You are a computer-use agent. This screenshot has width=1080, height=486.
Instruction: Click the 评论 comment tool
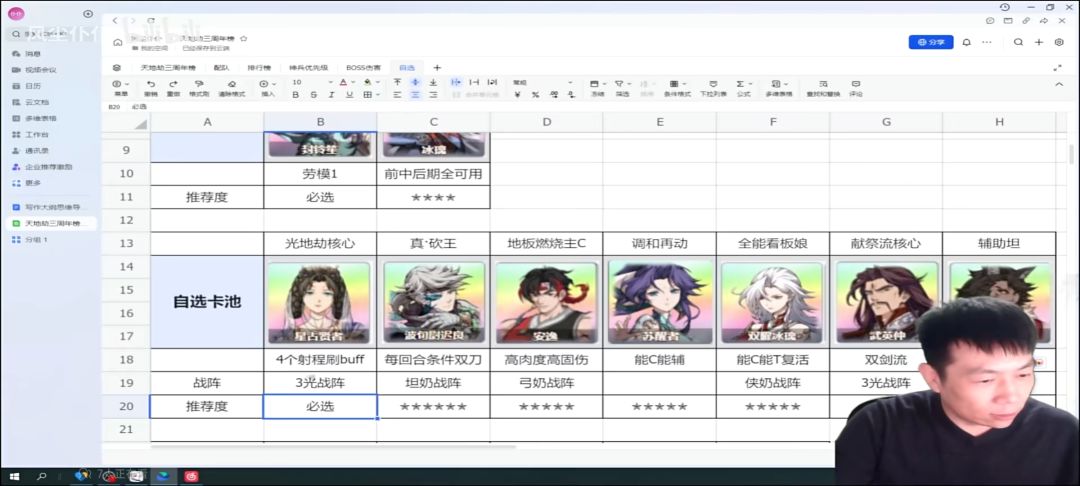[x=856, y=88]
